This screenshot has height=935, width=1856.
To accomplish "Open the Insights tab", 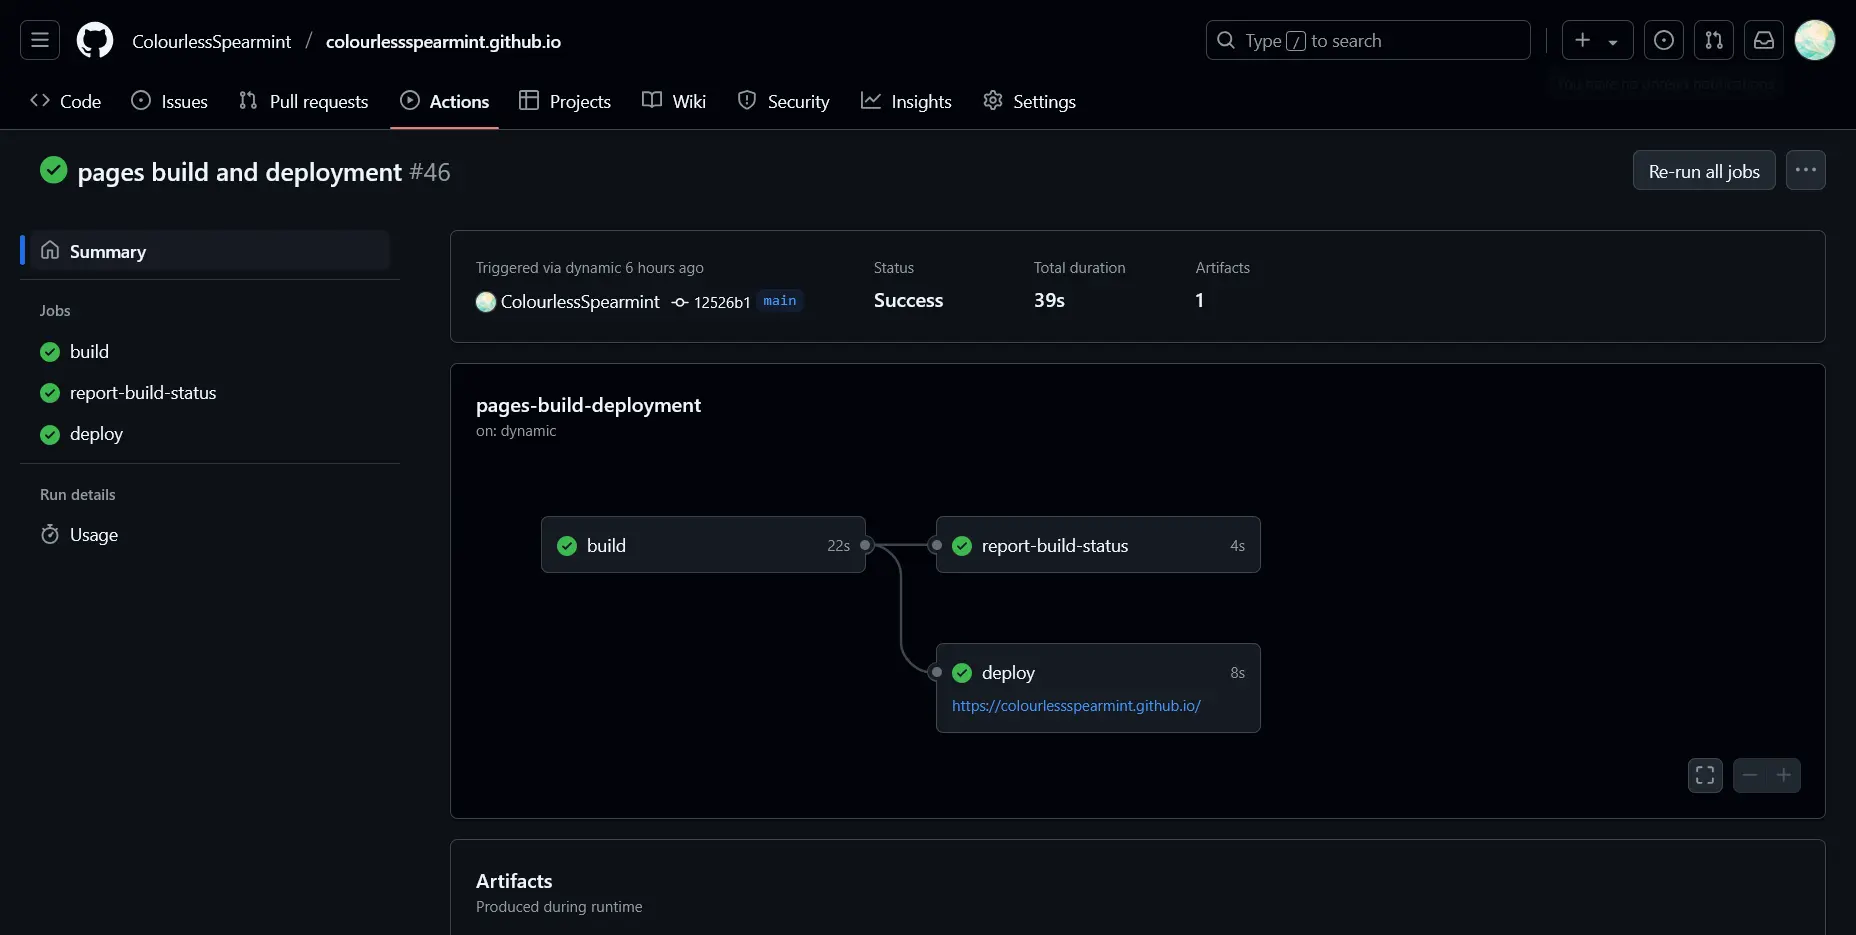I will pos(907,101).
